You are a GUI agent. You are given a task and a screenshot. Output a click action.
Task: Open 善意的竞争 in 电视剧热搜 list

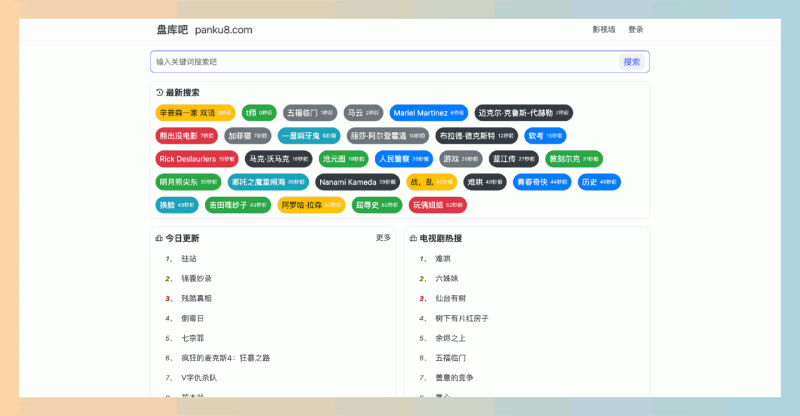coord(454,378)
